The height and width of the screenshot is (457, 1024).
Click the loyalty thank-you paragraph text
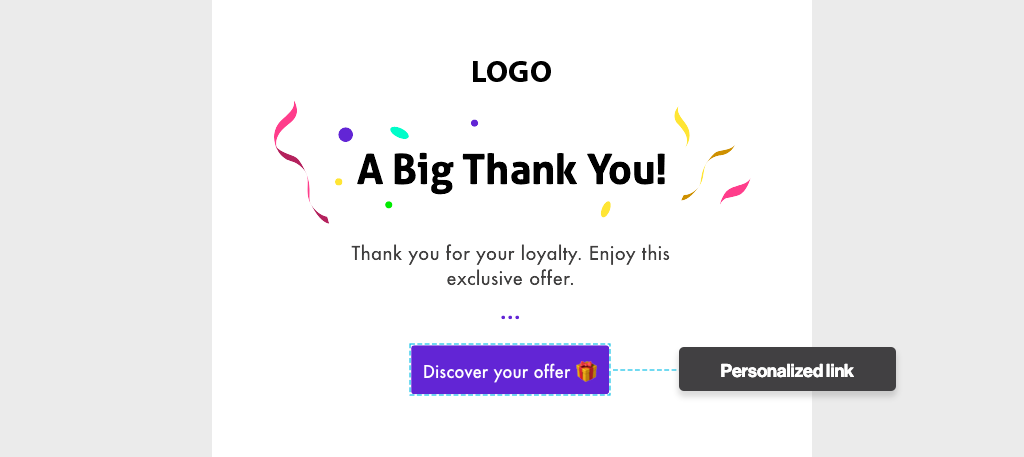[511, 266]
